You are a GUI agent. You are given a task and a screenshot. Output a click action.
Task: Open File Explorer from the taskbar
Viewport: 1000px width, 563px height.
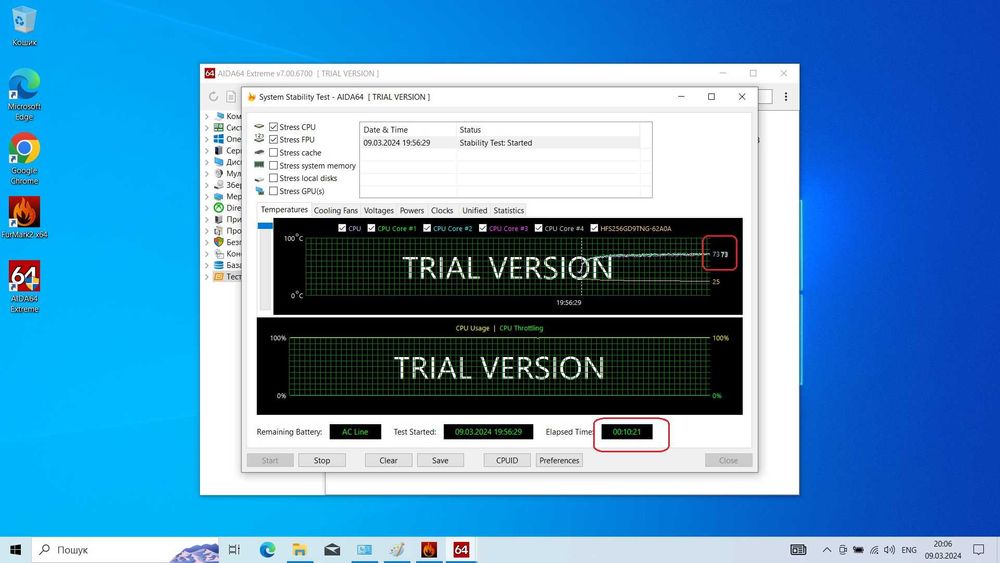point(300,550)
